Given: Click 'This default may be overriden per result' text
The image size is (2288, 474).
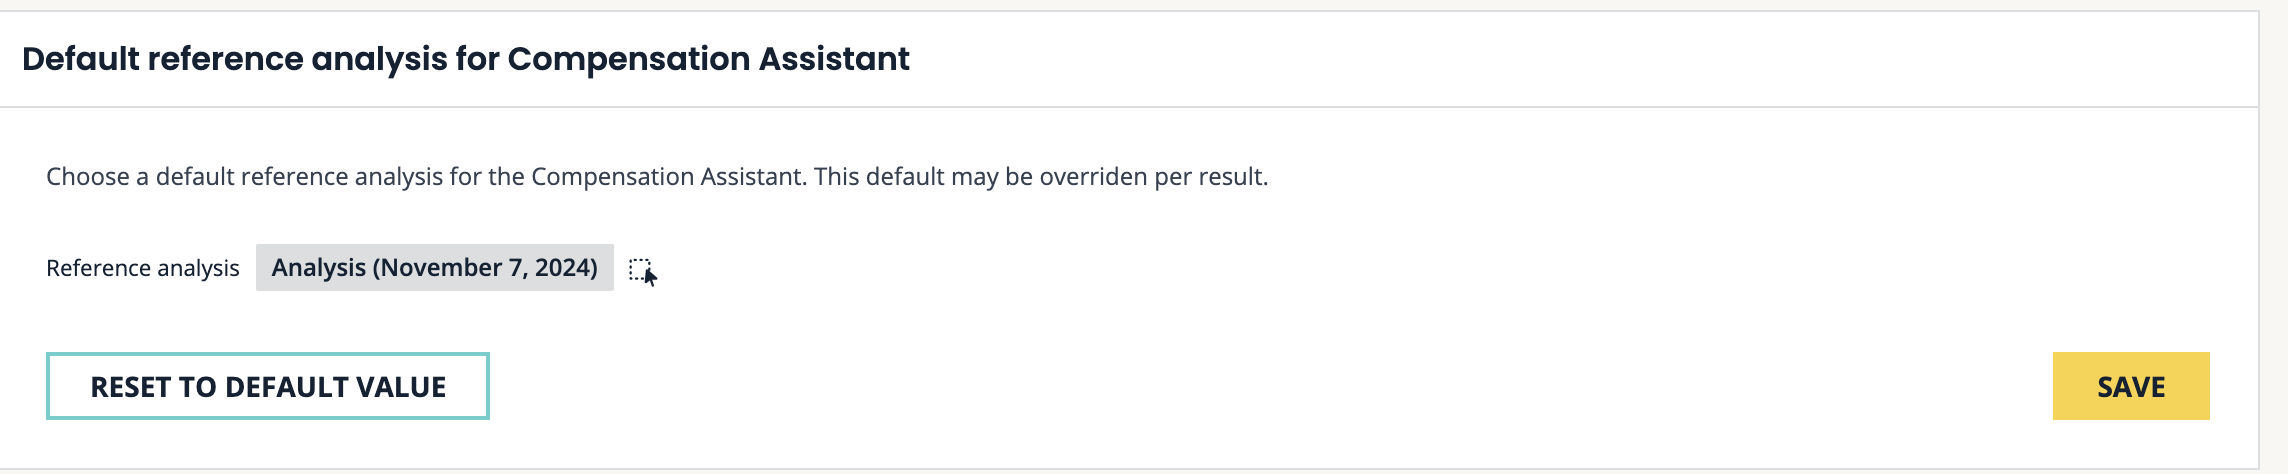Looking at the screenshot, I should (1040, 177).
